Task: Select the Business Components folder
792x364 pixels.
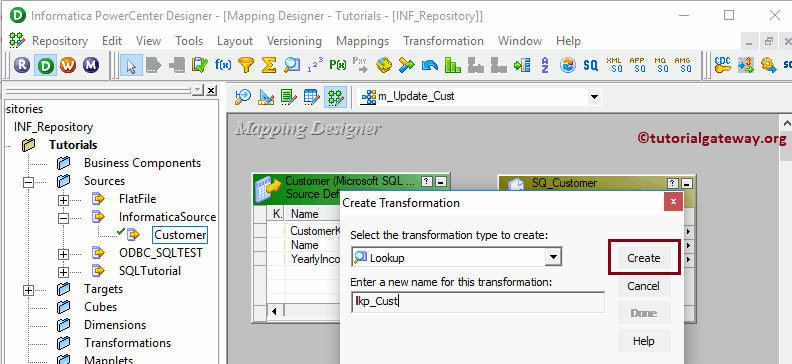Action: coord(142,163)
